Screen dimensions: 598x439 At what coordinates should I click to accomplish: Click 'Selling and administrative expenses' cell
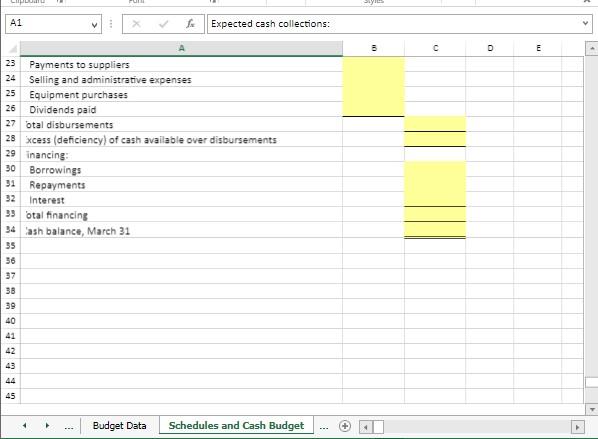pos(182,79)
